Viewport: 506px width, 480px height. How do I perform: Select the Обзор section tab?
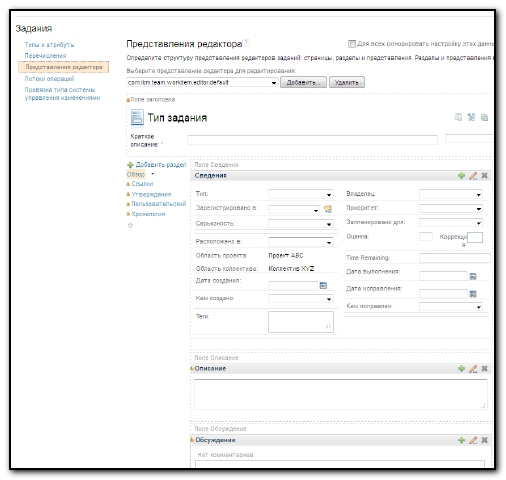click(136, 174)
